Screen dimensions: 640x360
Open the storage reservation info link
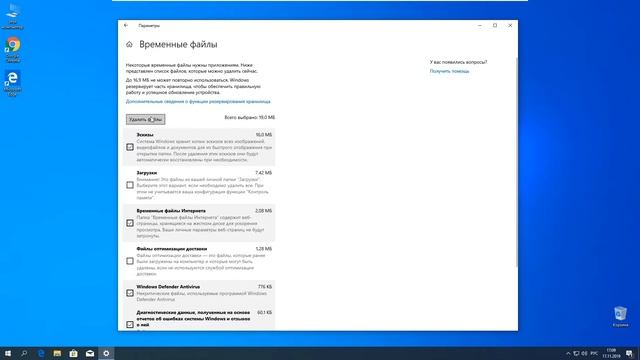pyautogui.click(x=198, y=101)
